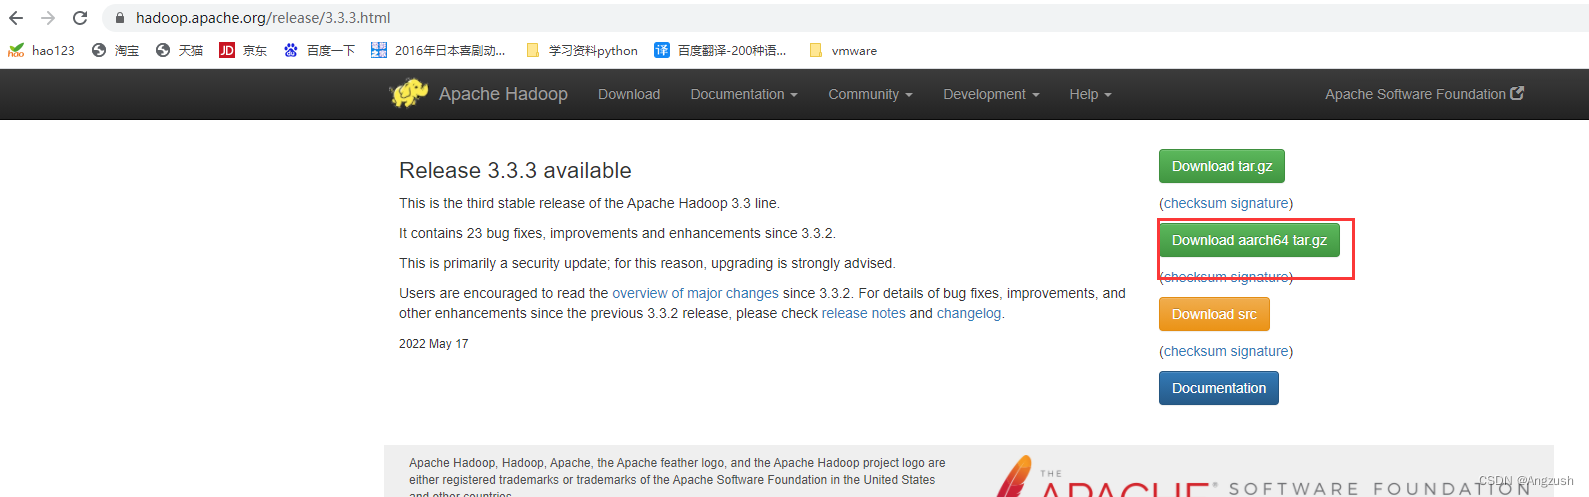The image size is (1589, 497).
Task: Open the Apache Software Foundation link
Action: click(x=1424, y=94)
